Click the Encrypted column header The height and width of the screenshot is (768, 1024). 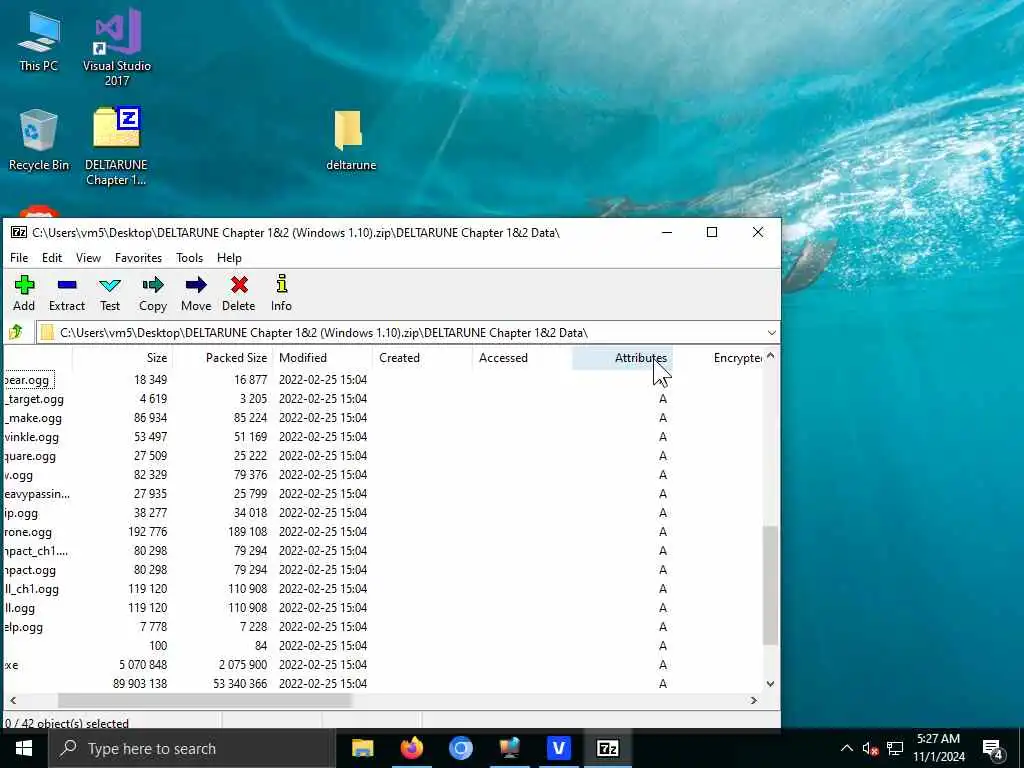point(718,358)
